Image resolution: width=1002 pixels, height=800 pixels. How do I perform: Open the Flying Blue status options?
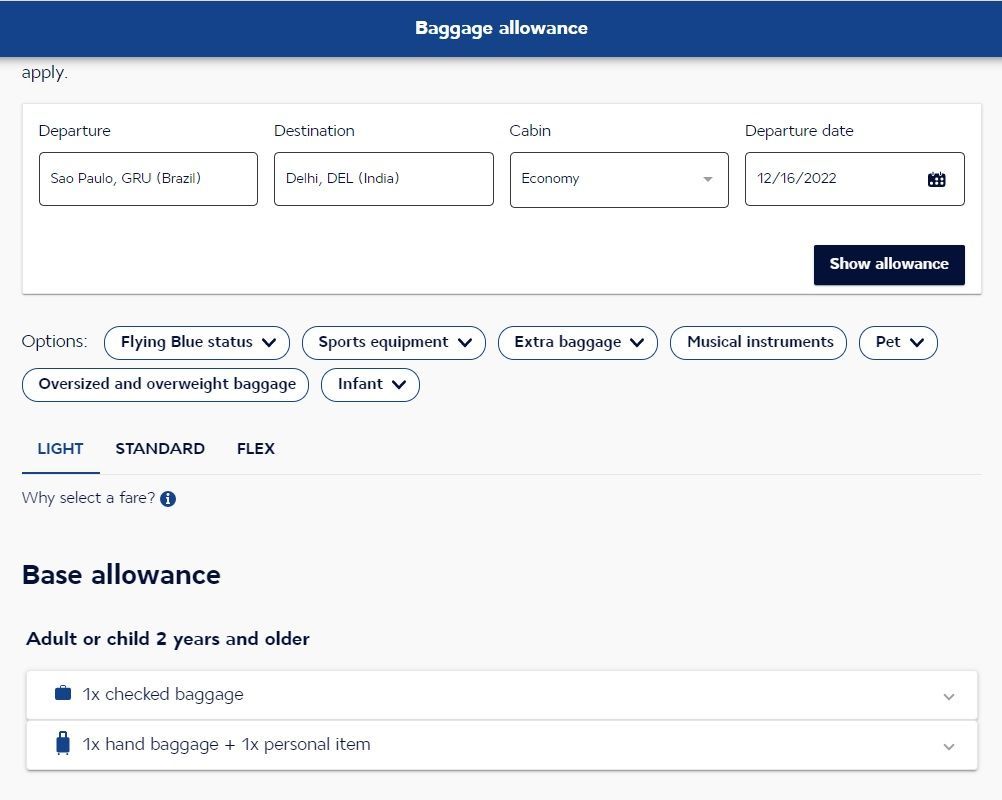tap(197, 342)
